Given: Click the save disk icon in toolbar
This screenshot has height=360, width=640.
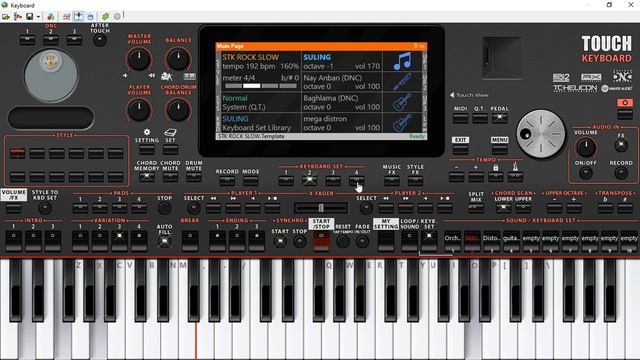Looking at the screenshot, I should [x=29, y=17].
